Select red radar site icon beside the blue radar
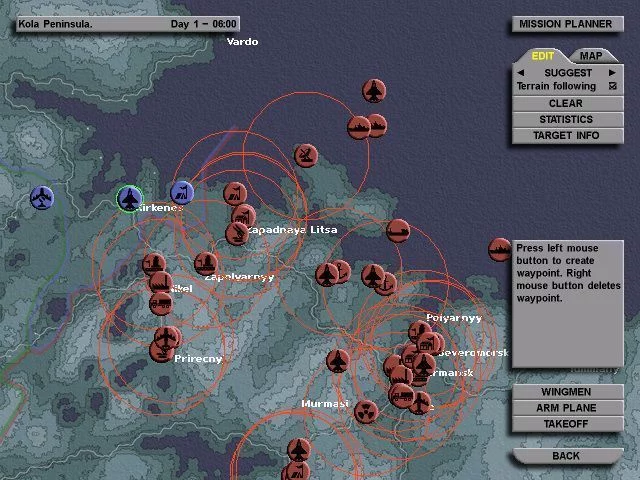This screenshot has width=640, height=480. (x=235, y=193)
